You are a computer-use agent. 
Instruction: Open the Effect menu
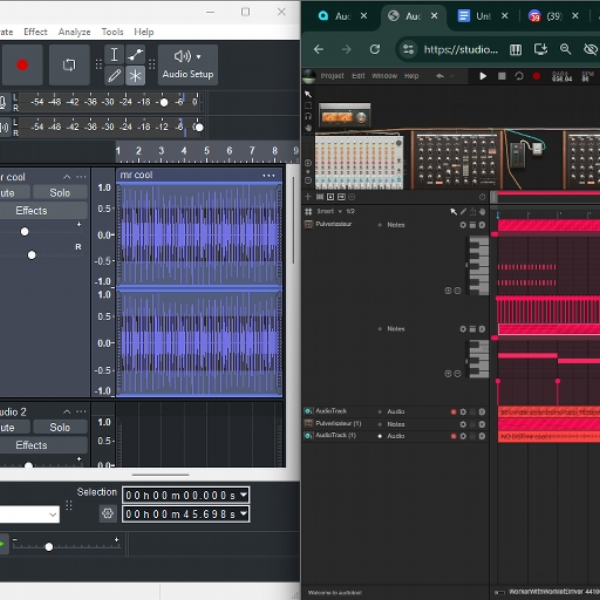coord(36,32)
